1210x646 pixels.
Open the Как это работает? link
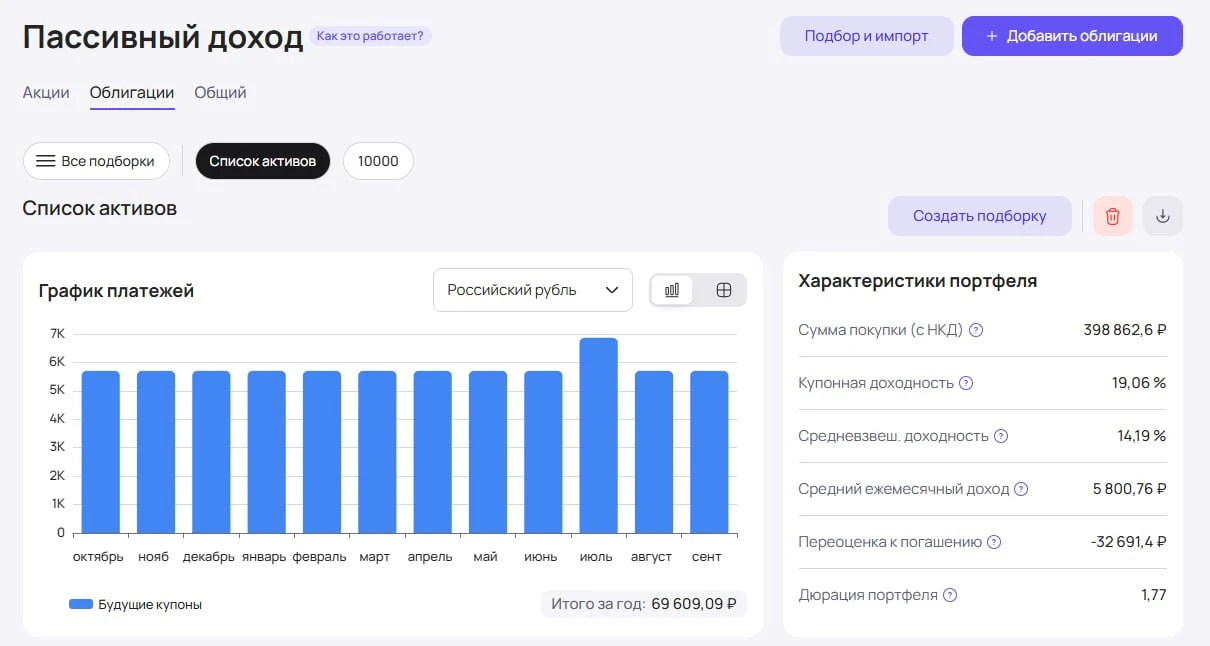[x=370, y=36]
